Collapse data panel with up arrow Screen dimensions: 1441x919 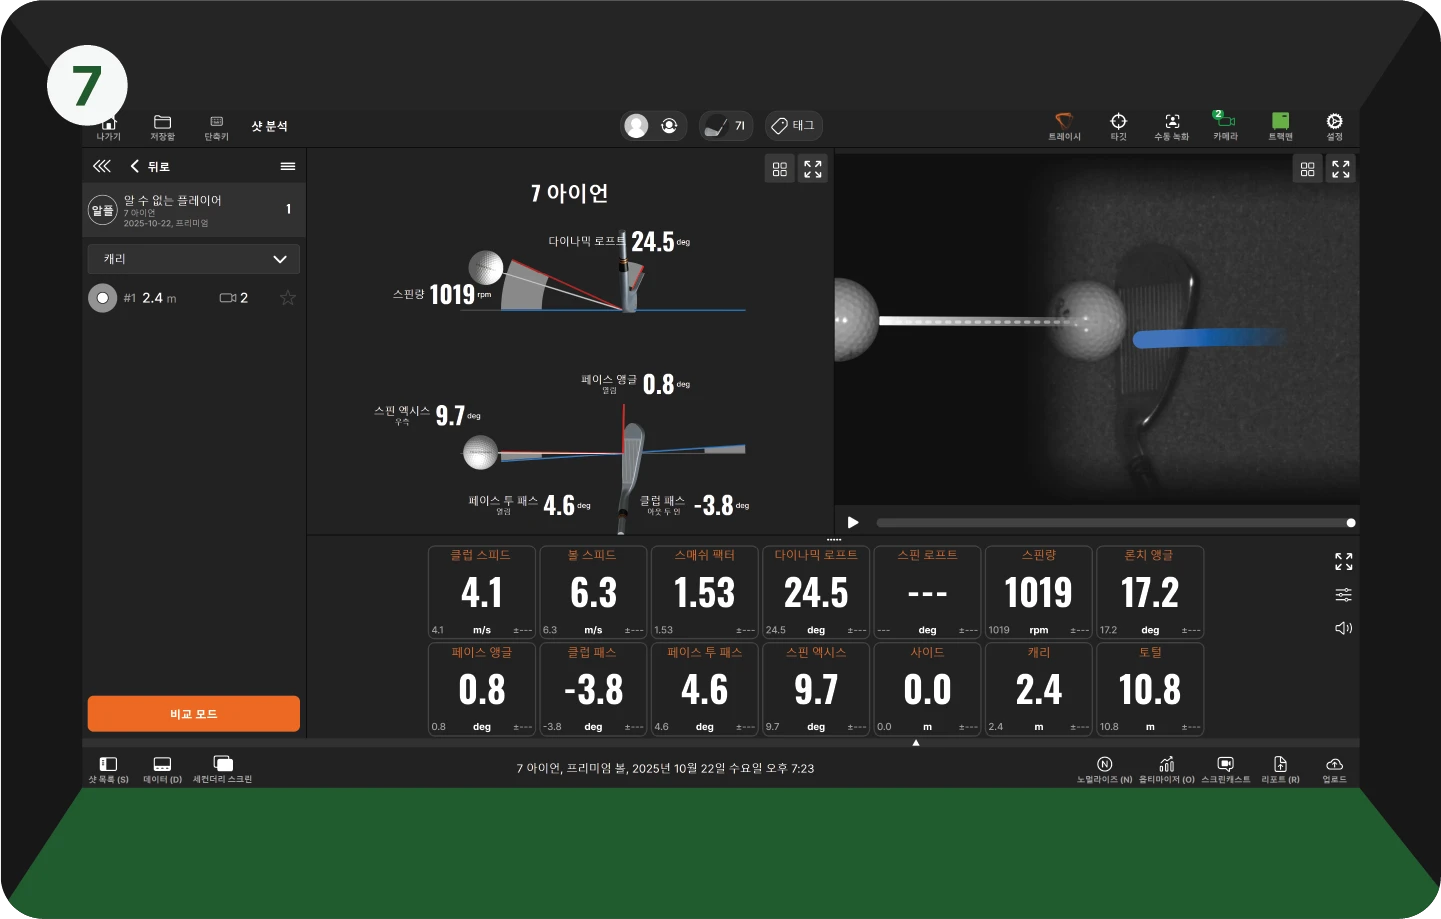point(915,742)
